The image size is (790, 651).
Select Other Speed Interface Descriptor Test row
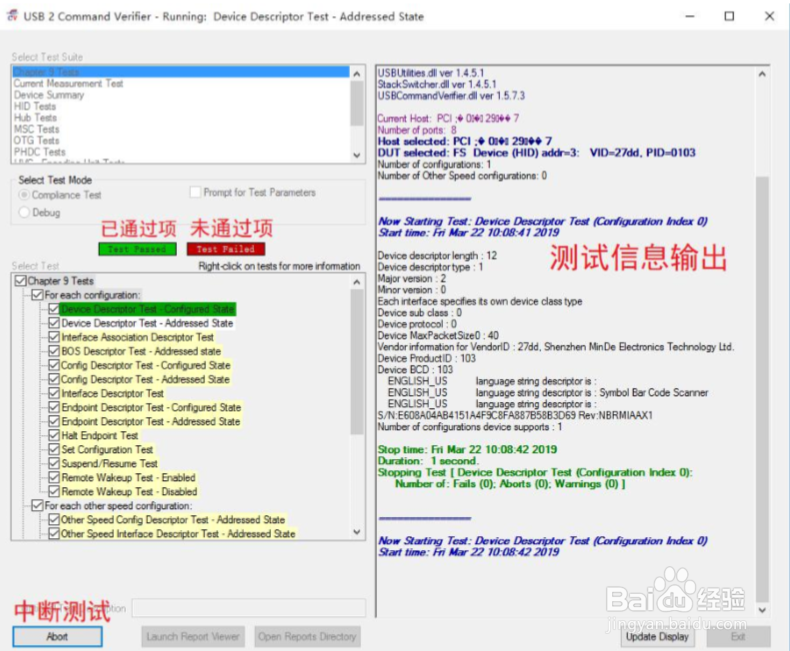click(178, 534)
